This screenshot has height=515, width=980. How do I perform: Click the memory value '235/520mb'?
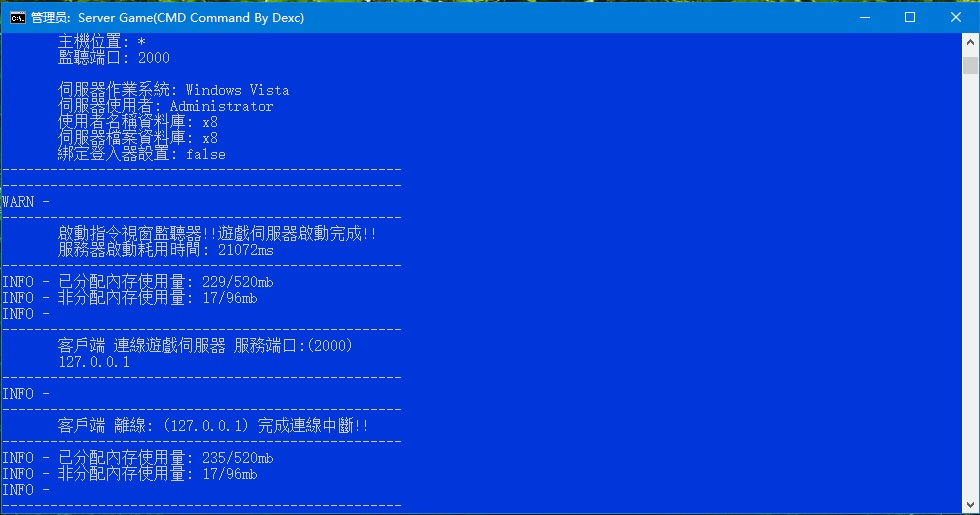coord(238,458)
